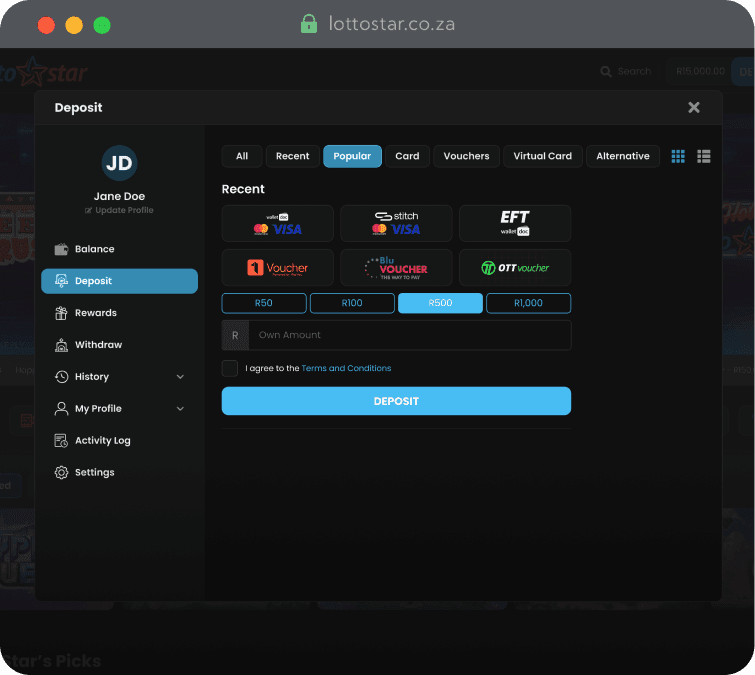The image size is (755, 675).
Task: Switch to list view layout icon
Action: point(704,156)
